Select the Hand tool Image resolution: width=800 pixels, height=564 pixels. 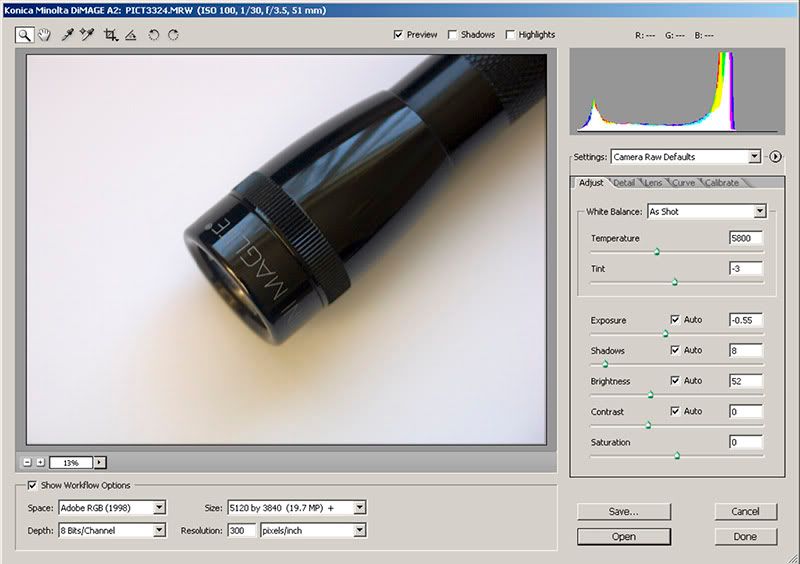tap(45, 35)
